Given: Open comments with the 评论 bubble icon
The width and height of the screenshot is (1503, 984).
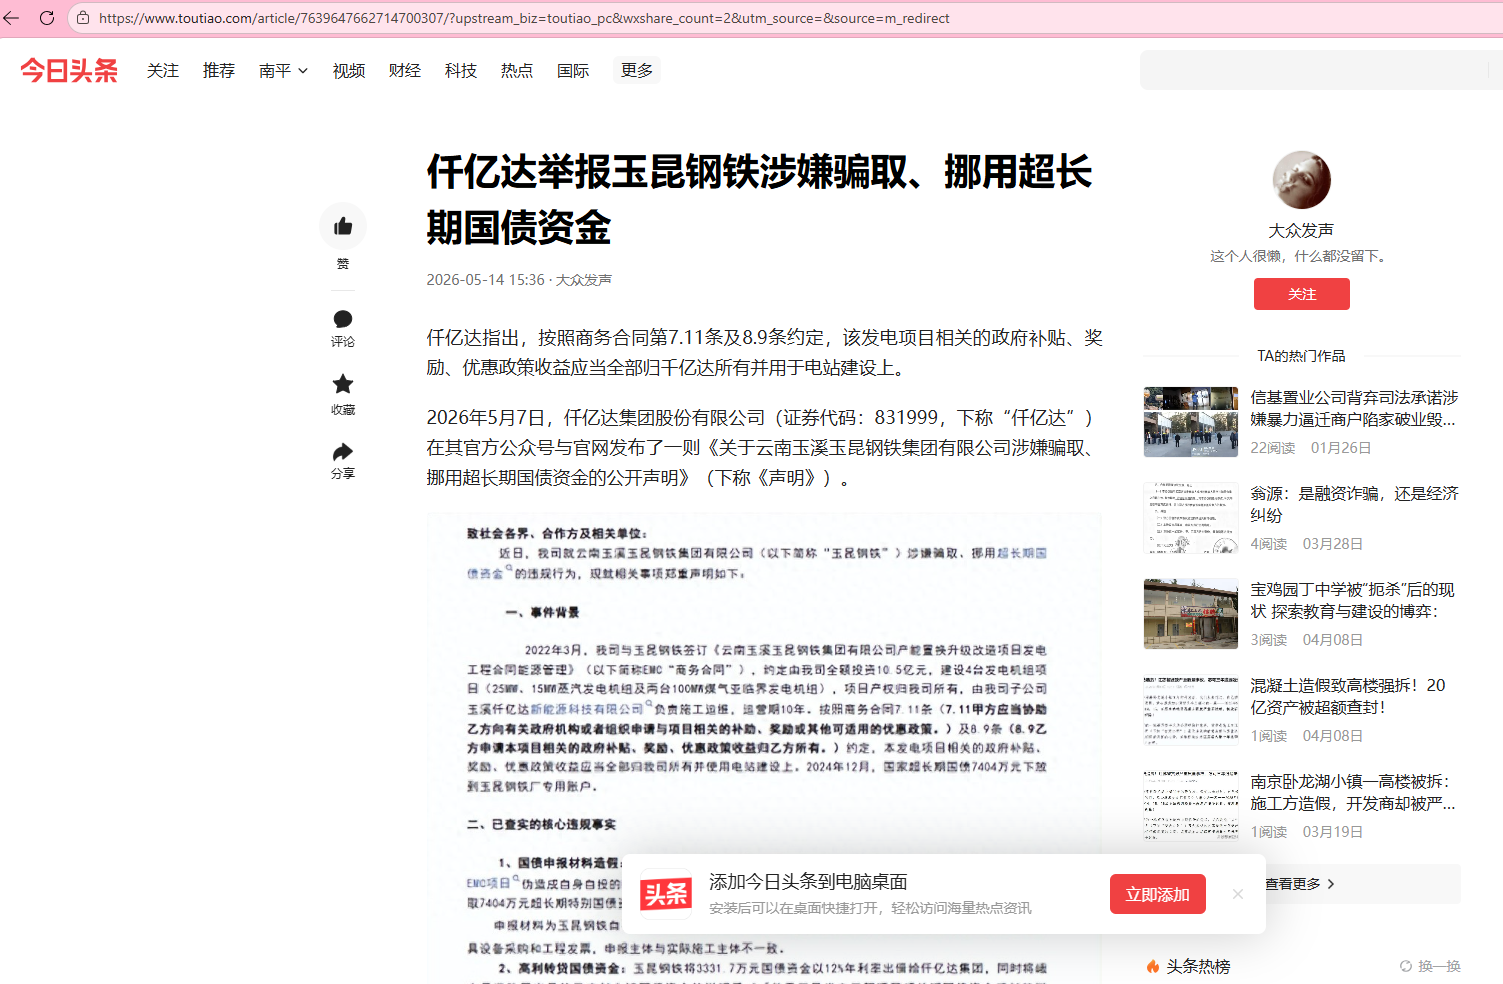Looking at the screenshot, I should 343,319.
